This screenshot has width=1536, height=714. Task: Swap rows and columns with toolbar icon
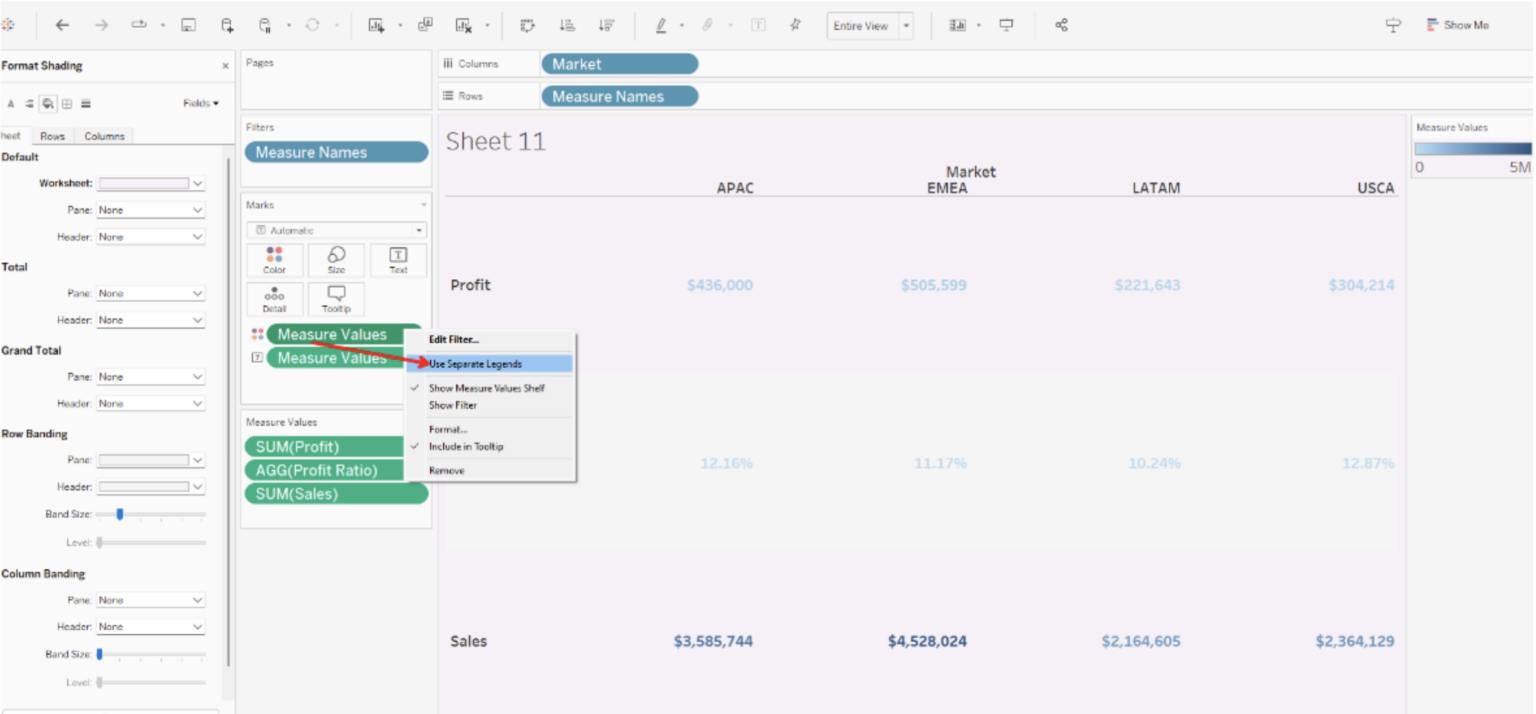pyautogui.click(x=527, y=25)
